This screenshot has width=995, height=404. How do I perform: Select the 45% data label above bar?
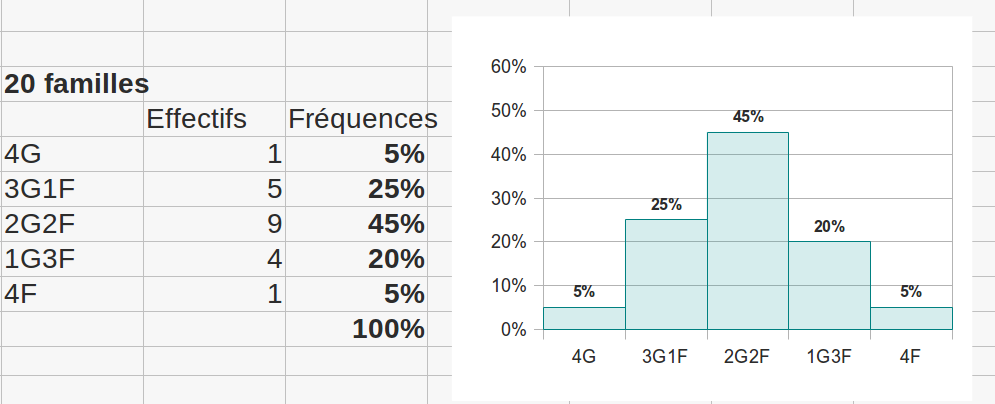click(748, 117)
